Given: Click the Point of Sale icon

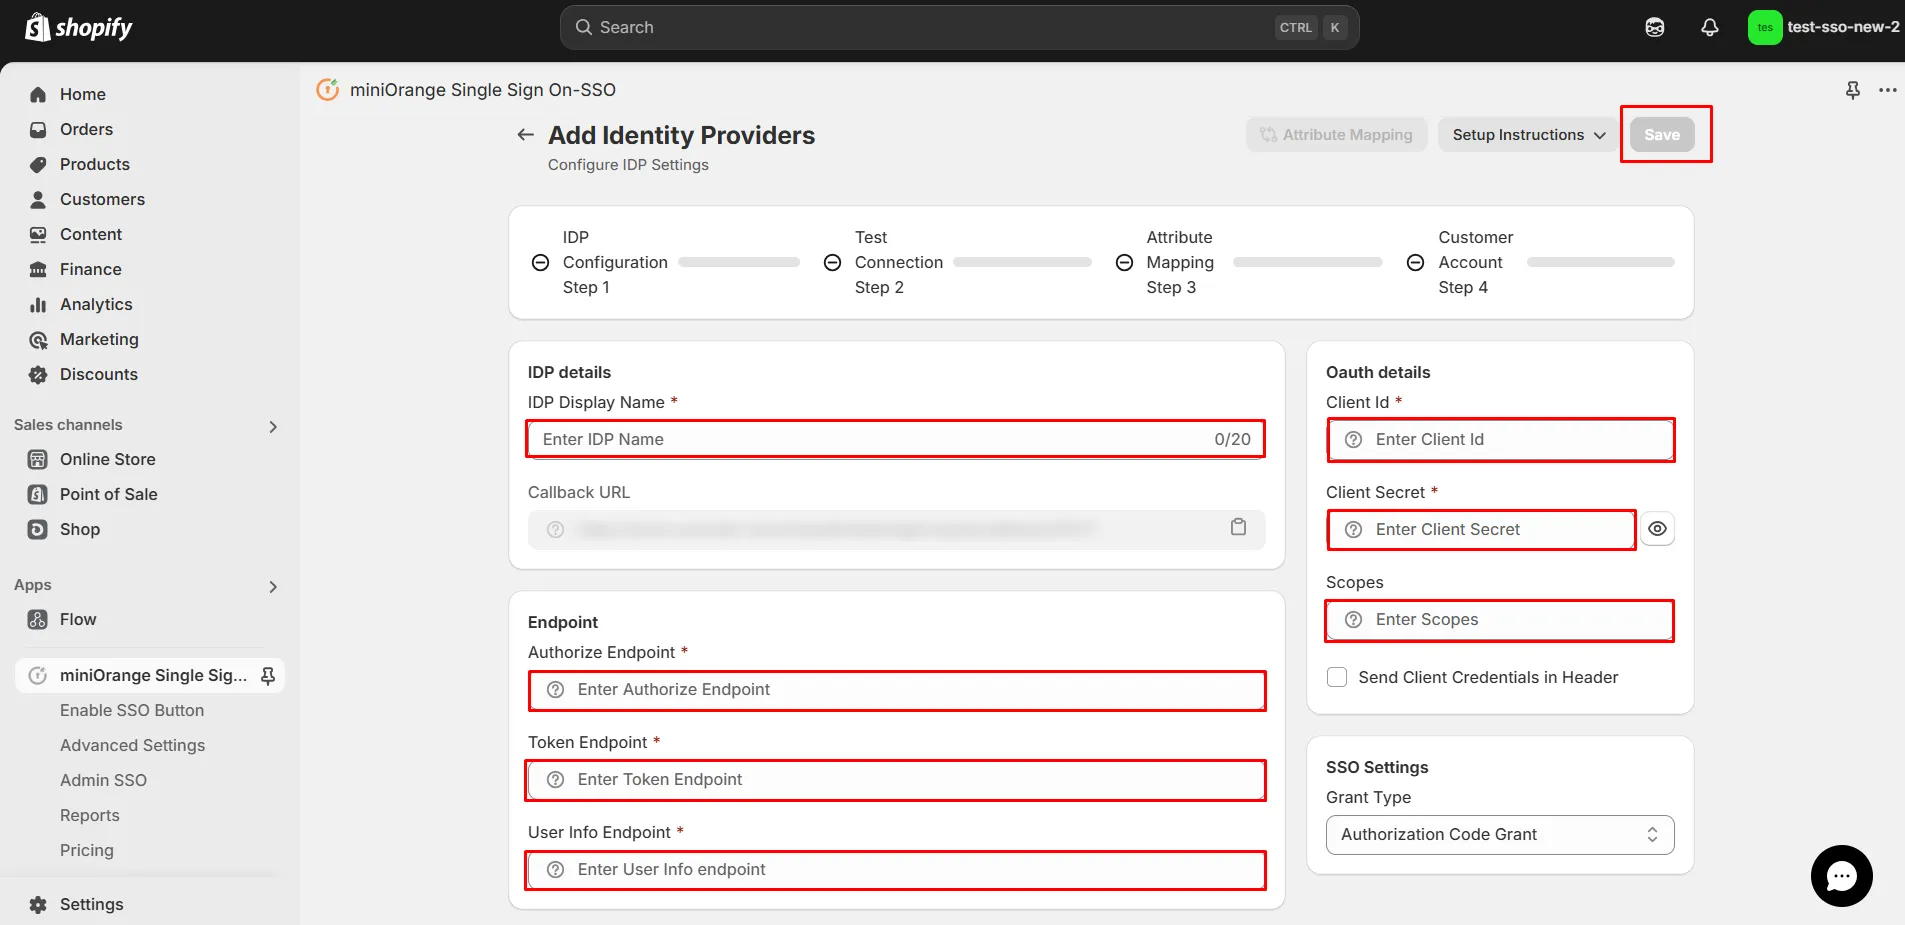Looking at the screenshot, I should [x=38, y=494].
